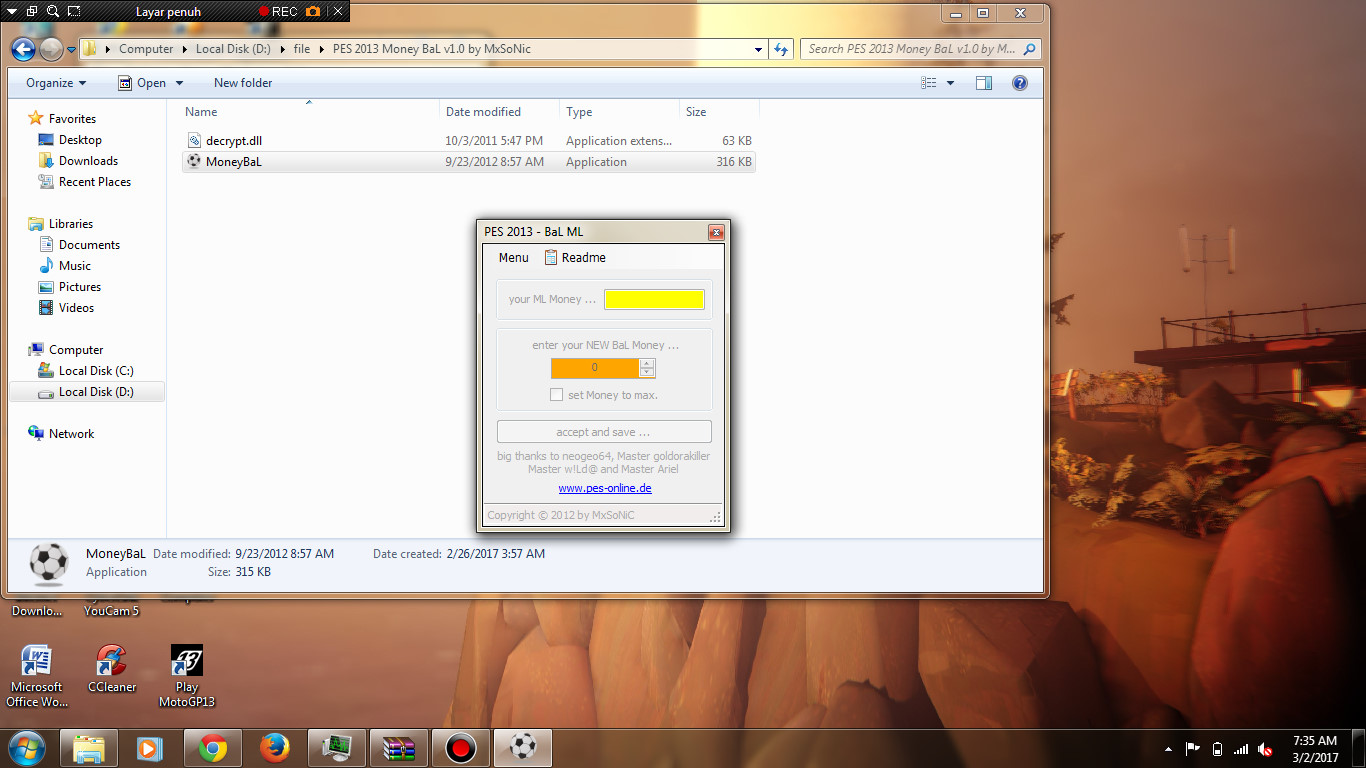Click the volume icon in system tray
This screenshot has height=768, width=1366.
[1264, 749]
